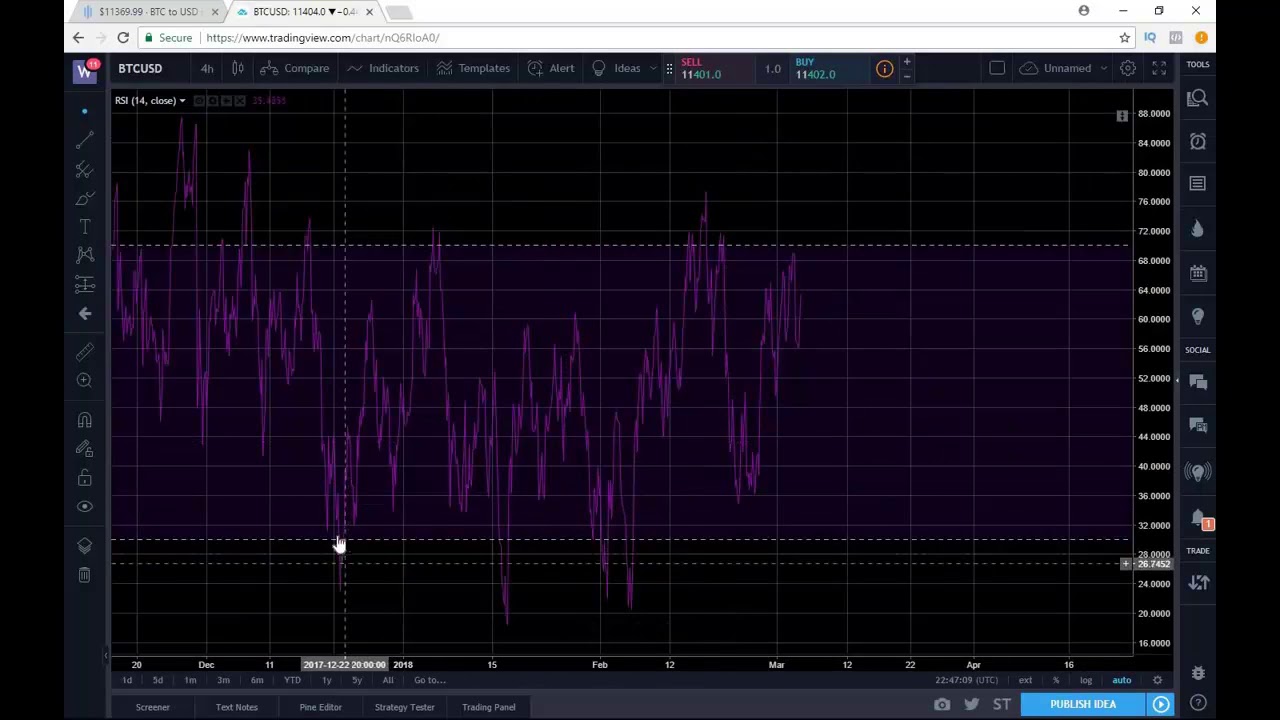Open the Ideas menu
1280x720 pixels.
[616, 68]
